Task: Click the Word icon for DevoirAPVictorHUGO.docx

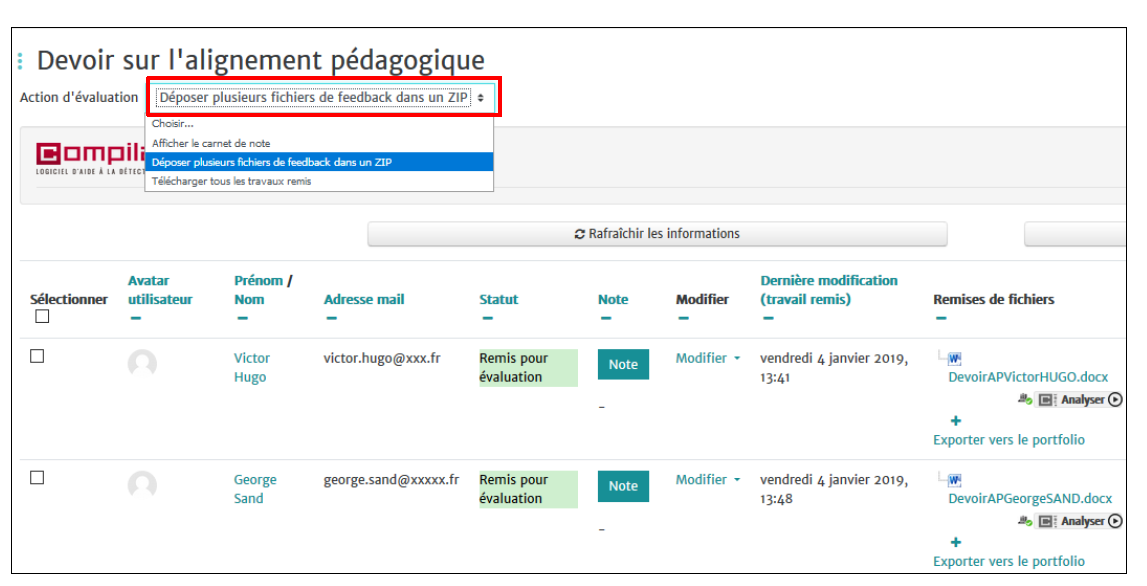Action: pos(954,359)
